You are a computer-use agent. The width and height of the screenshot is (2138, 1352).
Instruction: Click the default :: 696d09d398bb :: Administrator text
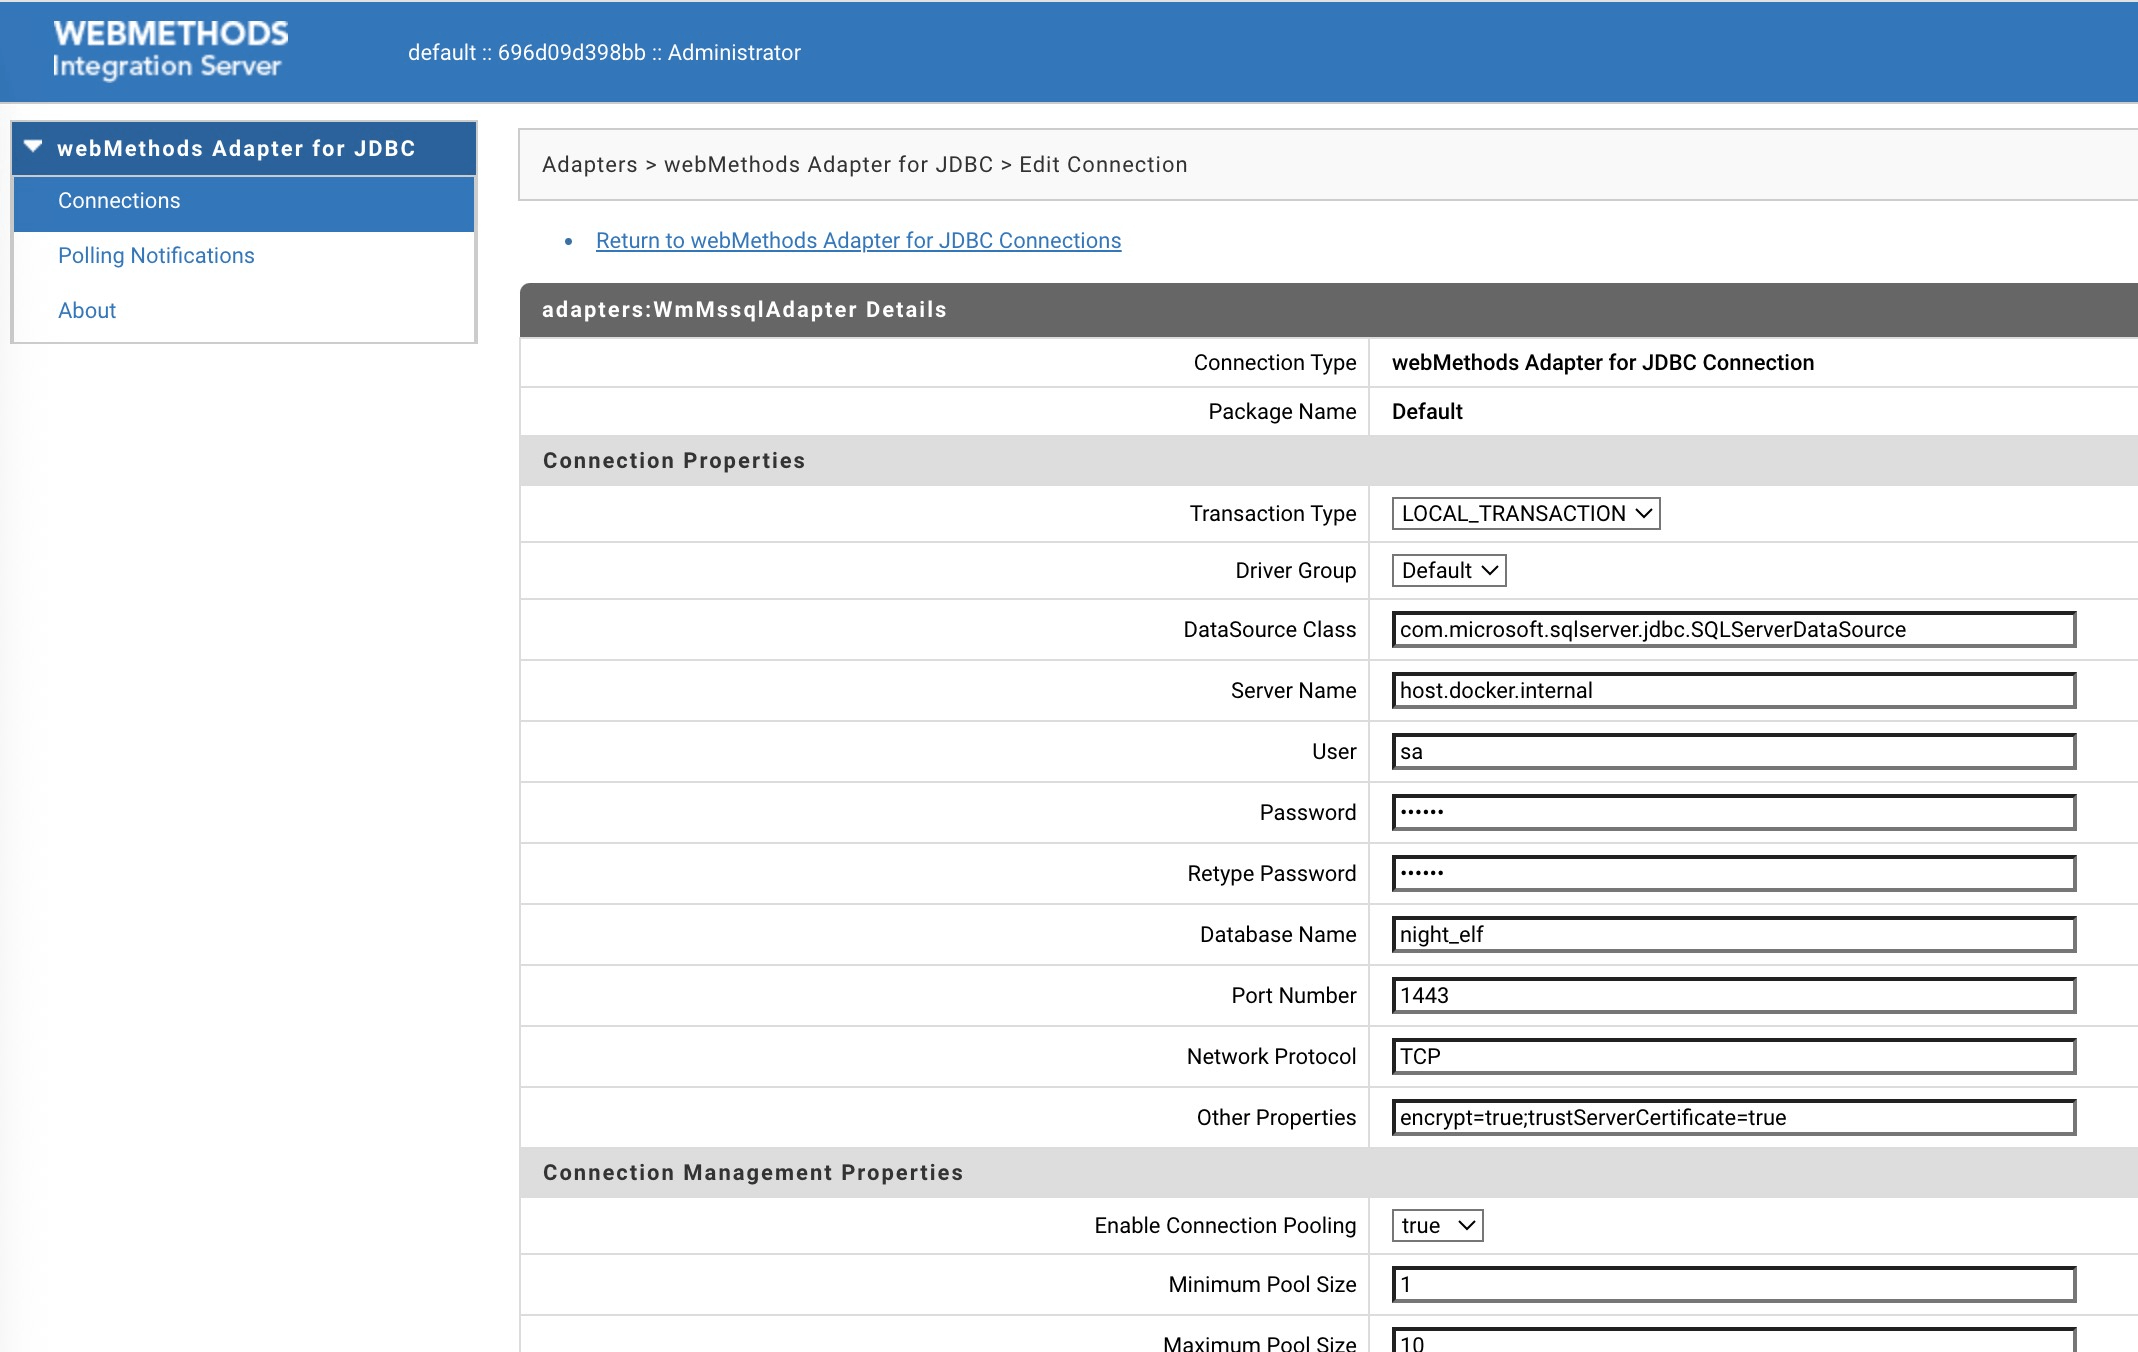coord(604,53)
